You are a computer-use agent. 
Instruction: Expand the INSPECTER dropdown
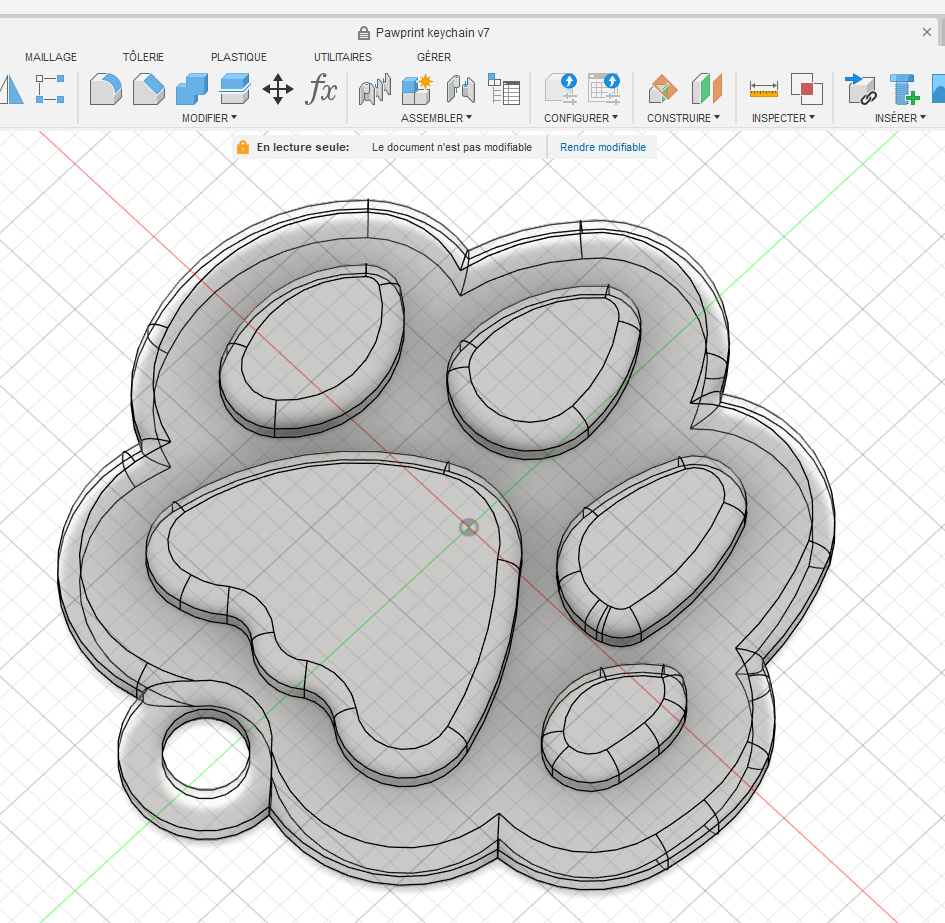(783, 118)
